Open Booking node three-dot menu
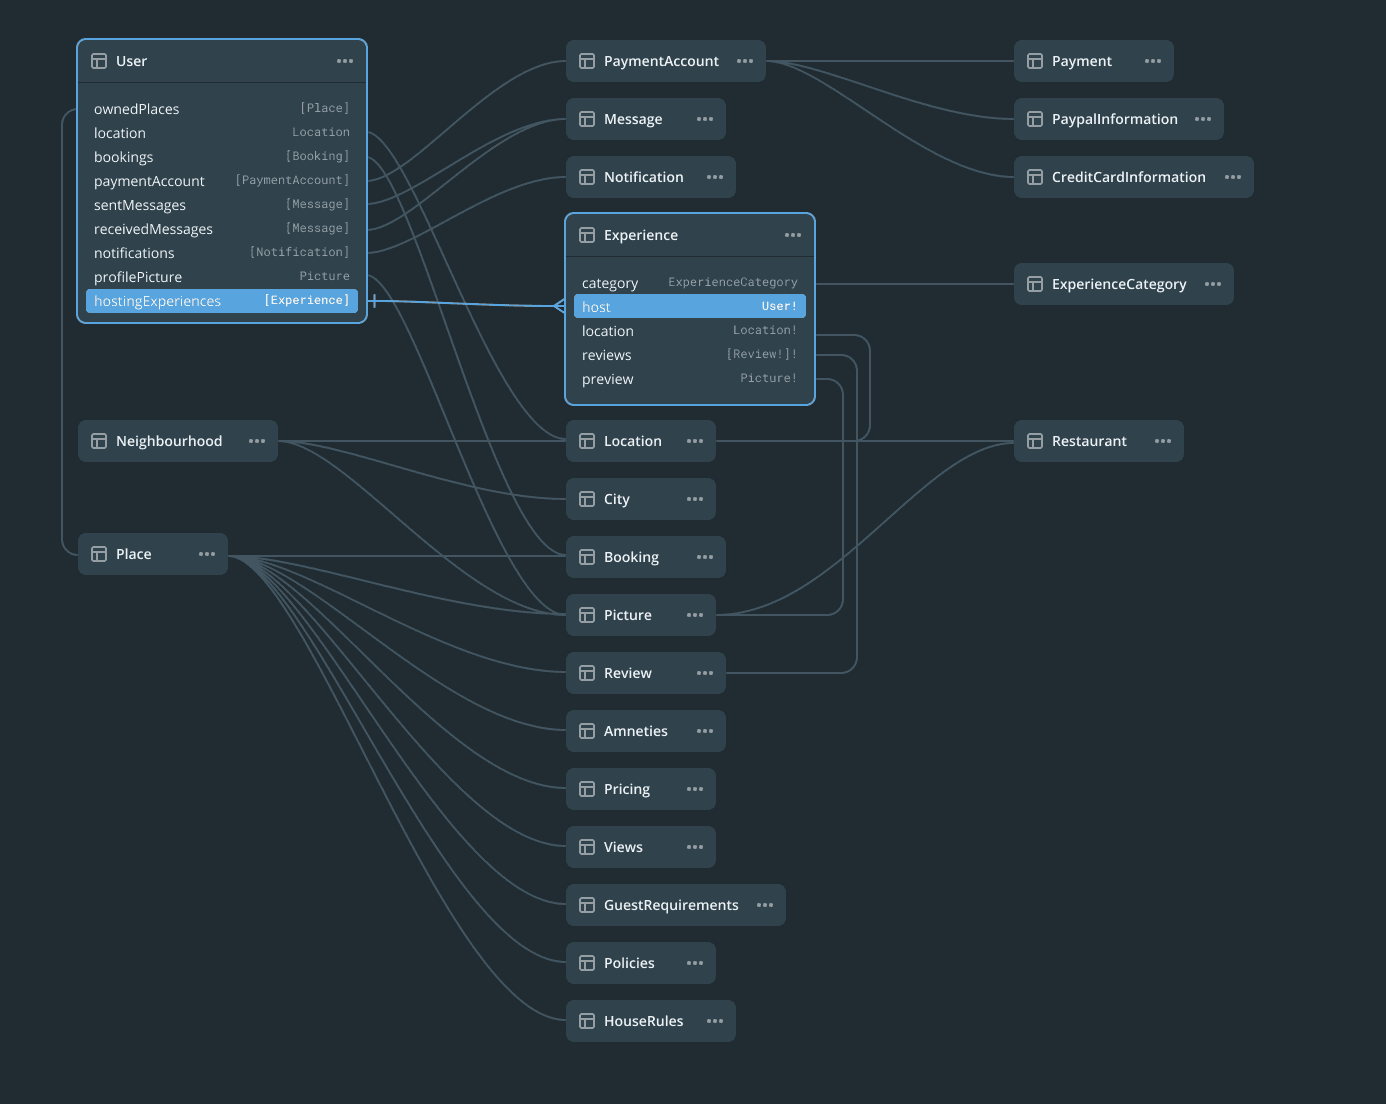This screenshot has width=1386, height=1104. (705, 557)
